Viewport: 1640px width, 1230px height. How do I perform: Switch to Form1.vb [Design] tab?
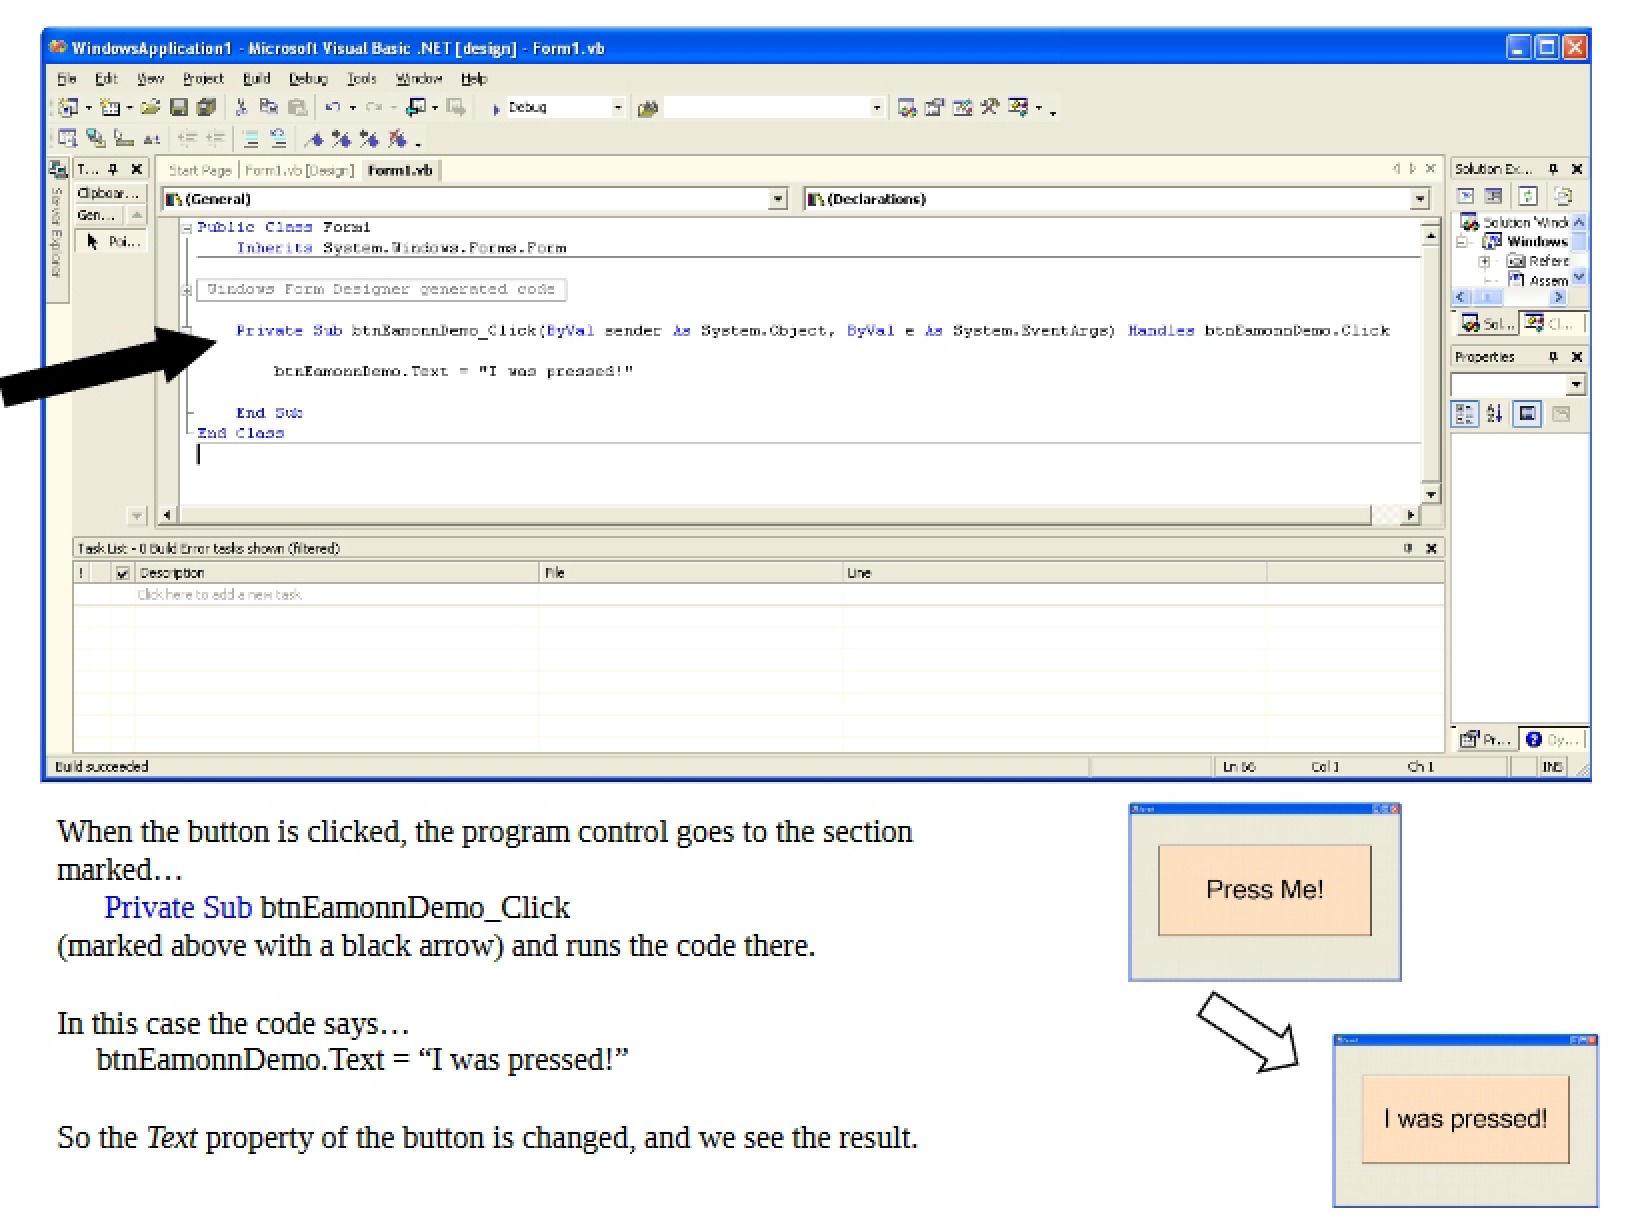click(299, 171)
